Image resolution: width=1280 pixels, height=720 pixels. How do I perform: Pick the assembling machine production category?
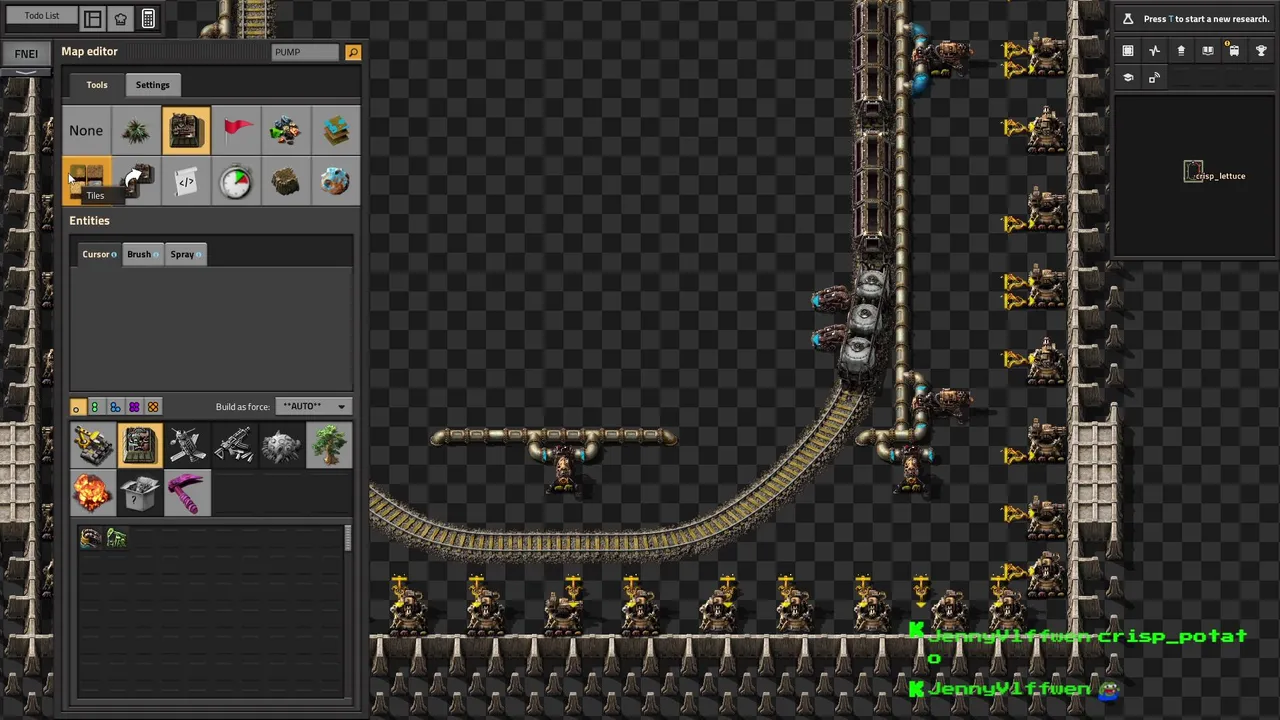click(x=140, y=445)
